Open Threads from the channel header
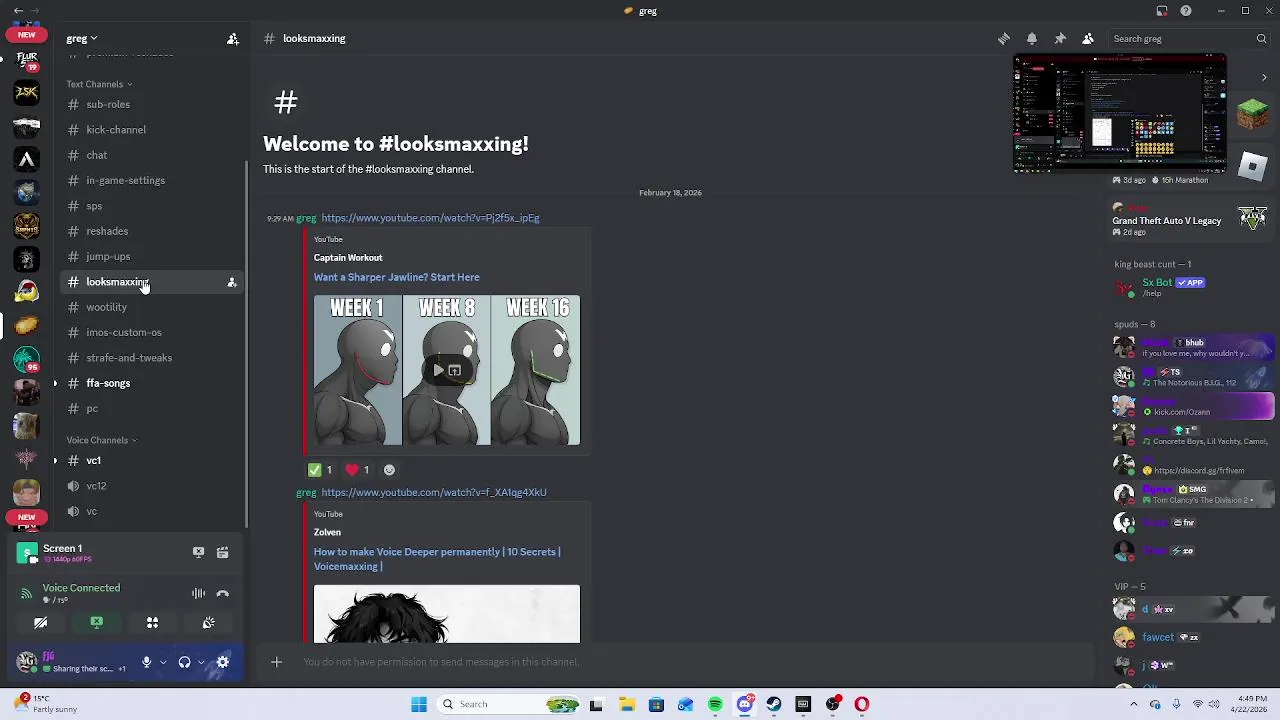The height and width of the screenshot is (720, 1280). 1004,39
